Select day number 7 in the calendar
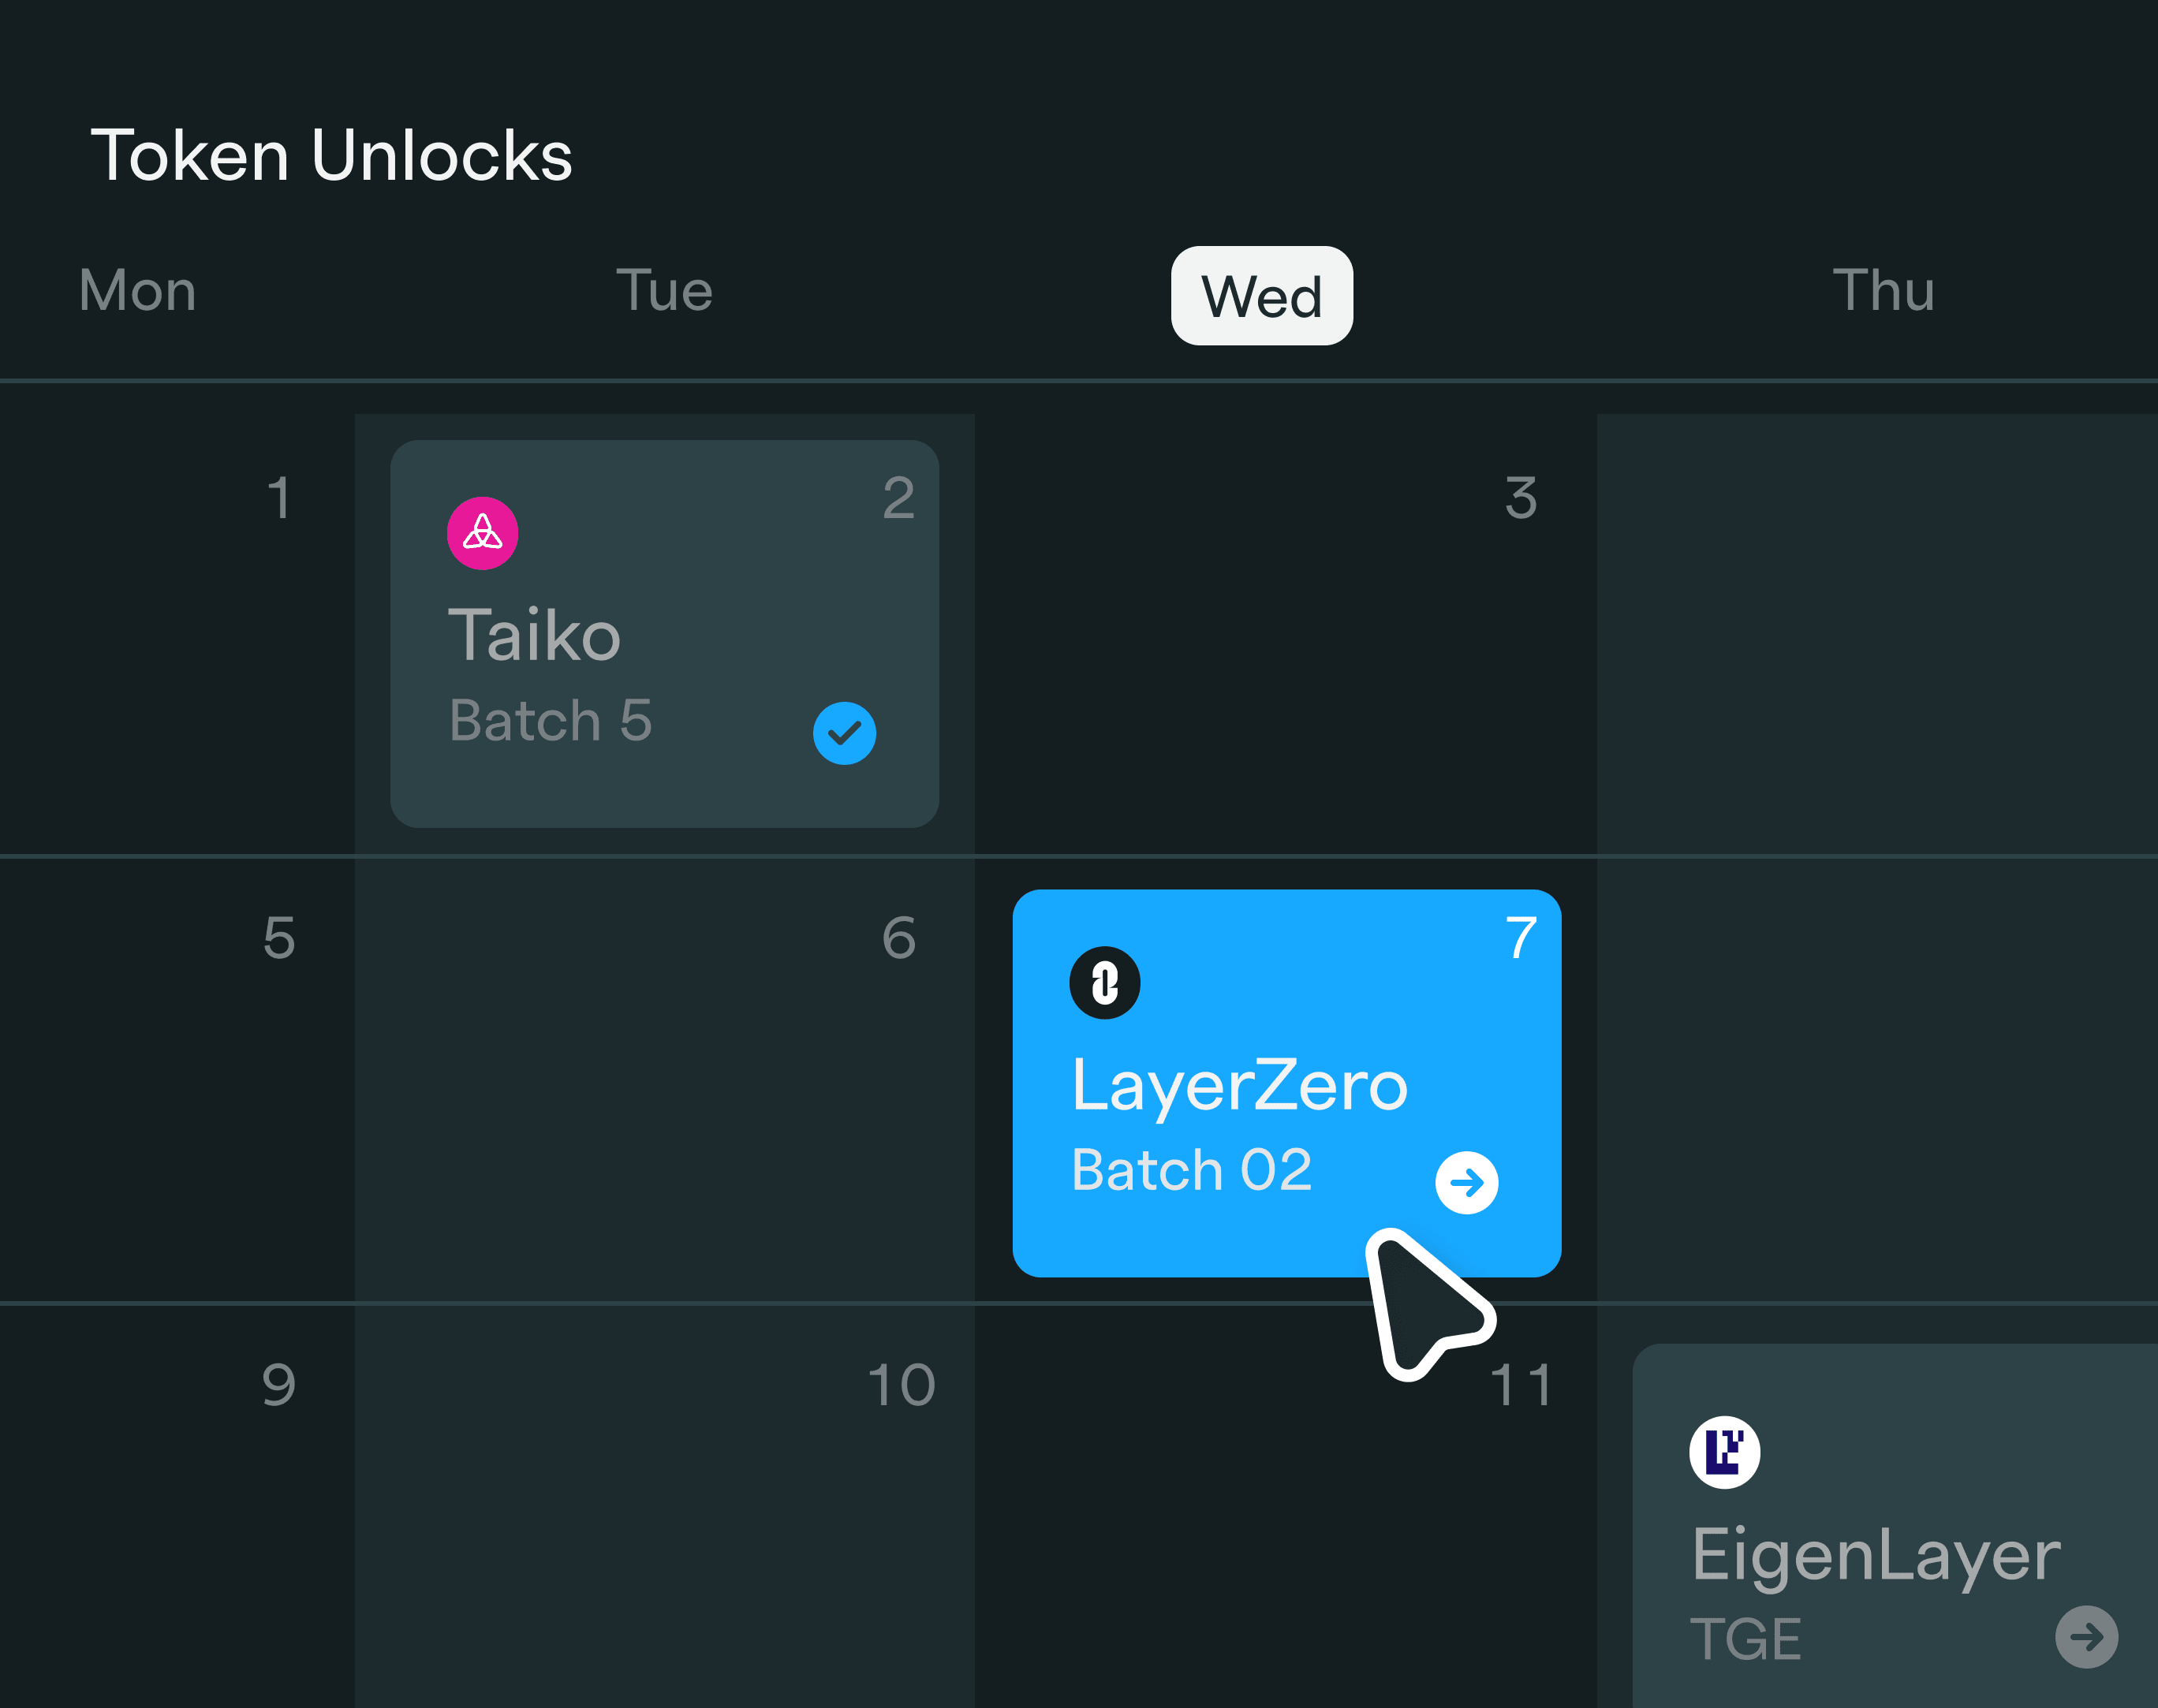2158x1708 pixels. coord(1522,938)
